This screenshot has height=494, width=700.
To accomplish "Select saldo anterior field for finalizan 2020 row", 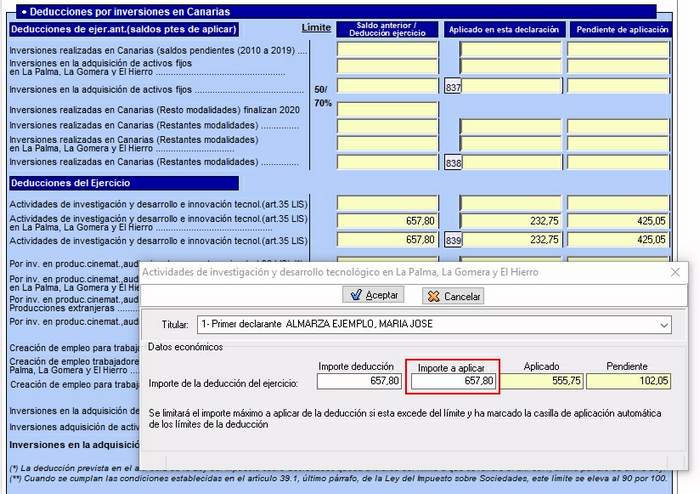I will 388,109.
